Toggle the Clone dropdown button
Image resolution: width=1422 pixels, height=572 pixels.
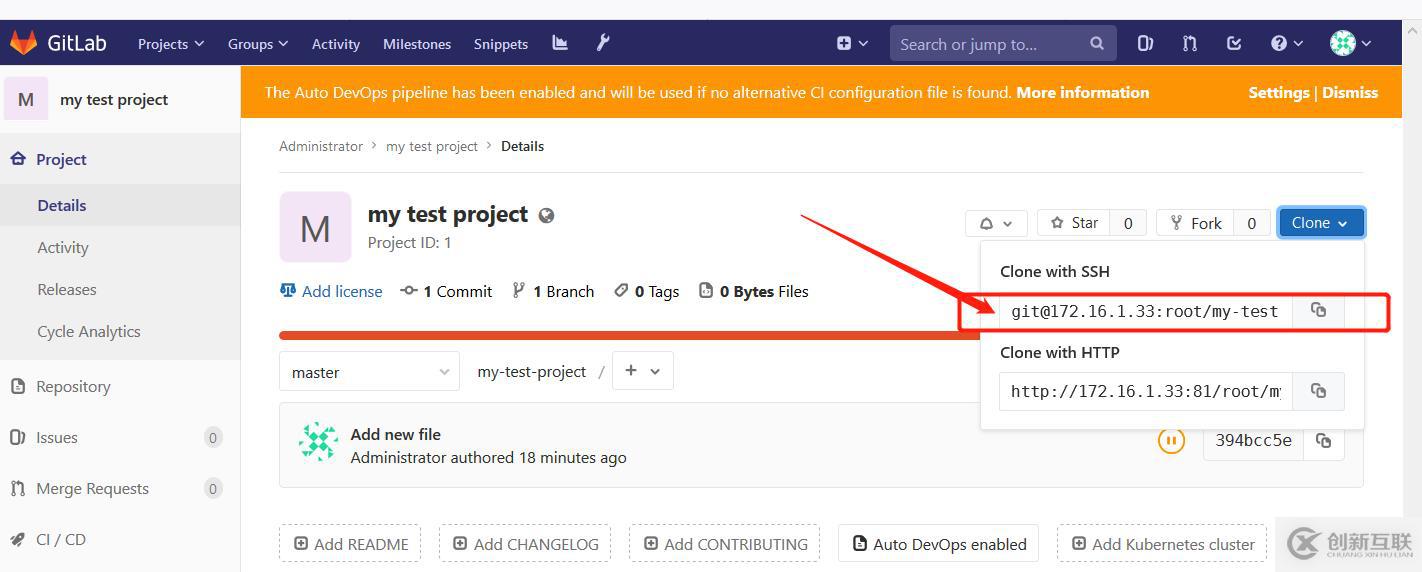(x=1320, y=223)
